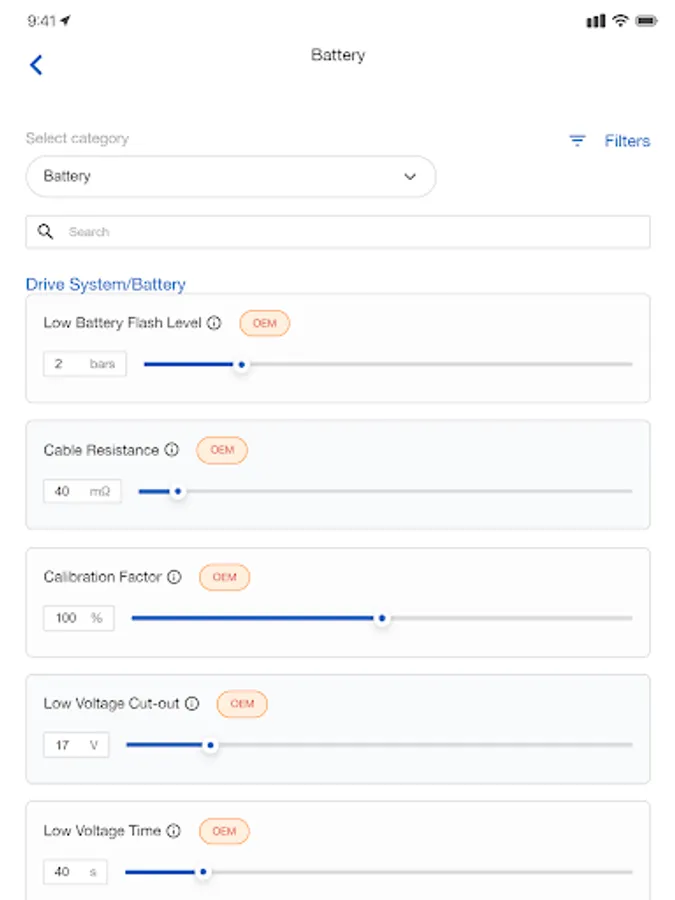
Task: Click the Low Battery Flash Level slider handle
Action: pyautogui.click(x=241, y=365)
